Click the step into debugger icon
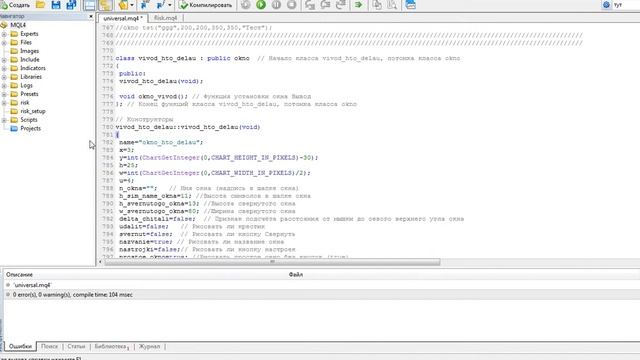The height and width of the screenshot is (360, 640). pos(310,5)
